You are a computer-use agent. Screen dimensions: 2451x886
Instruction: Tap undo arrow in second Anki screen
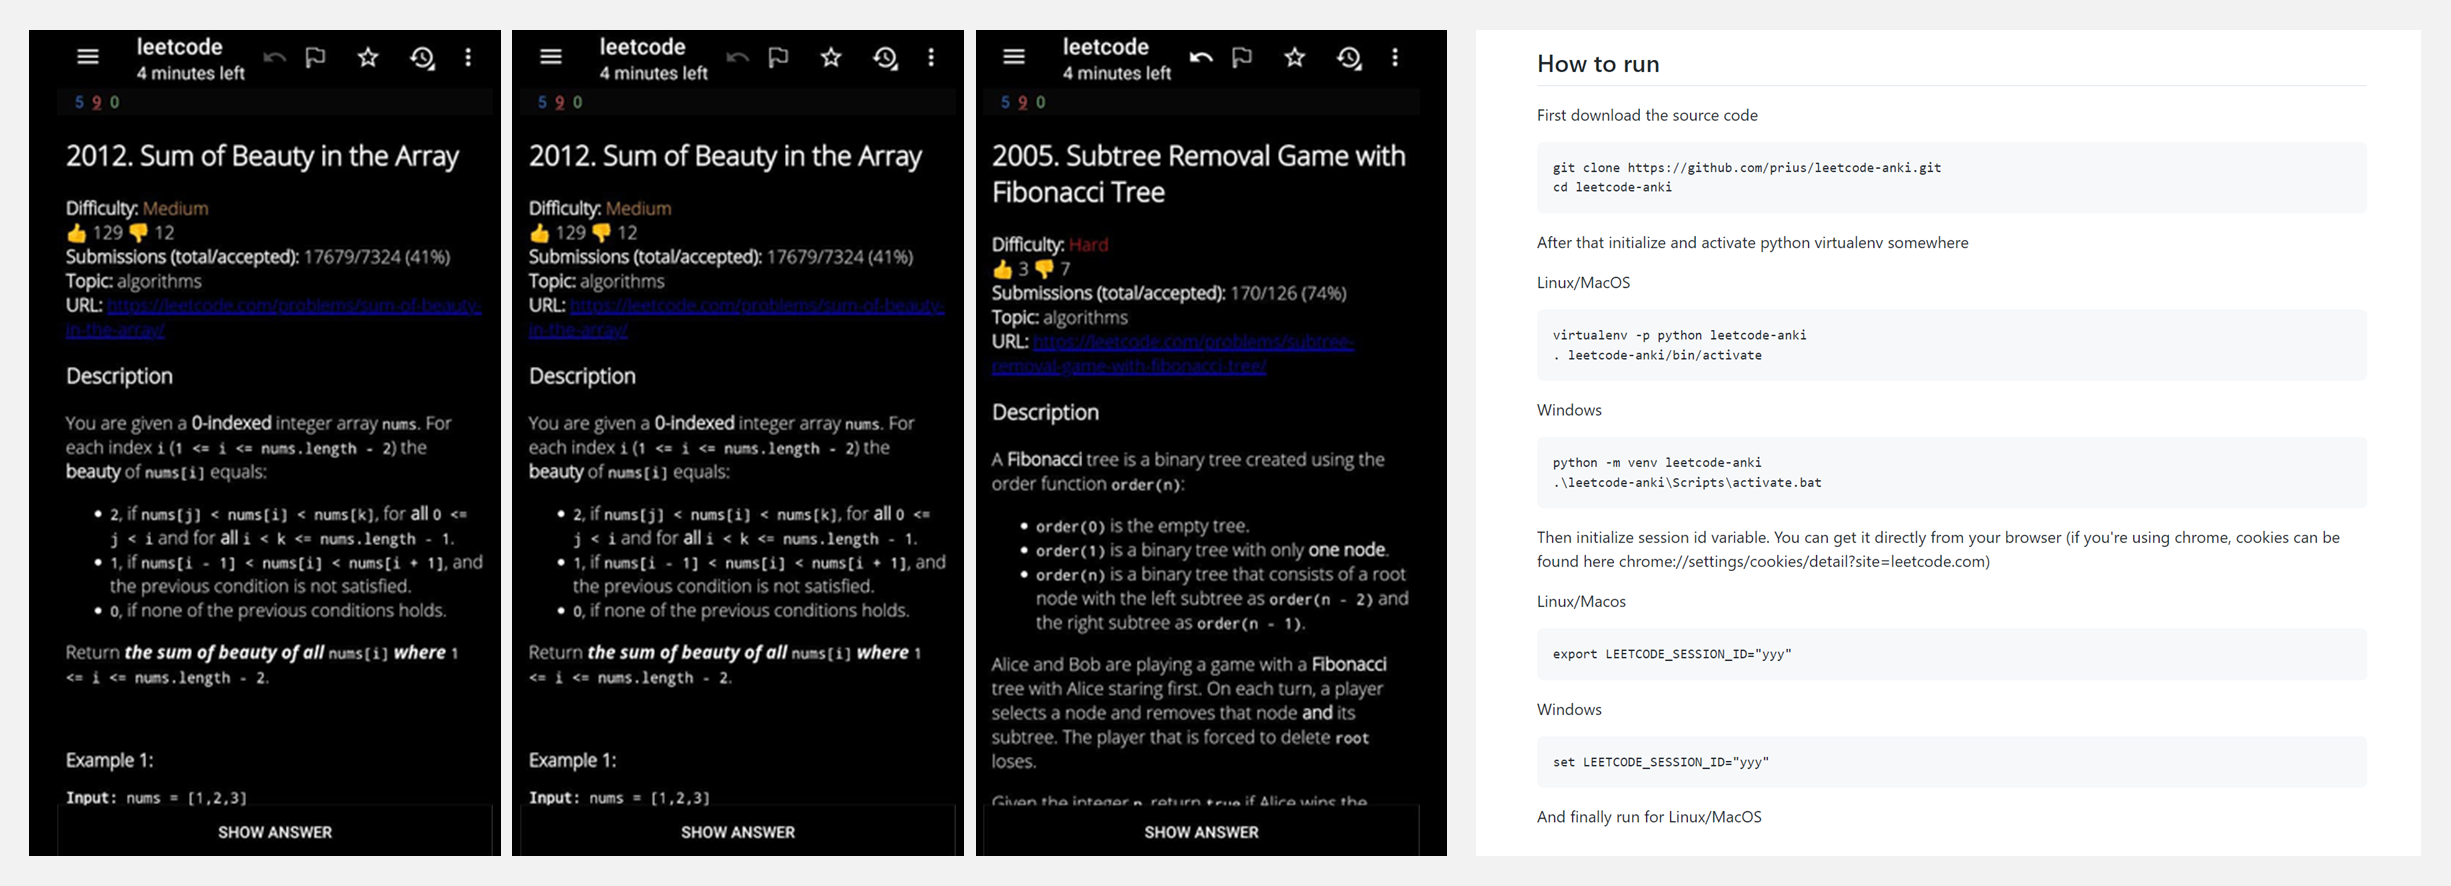pos(737,58)
